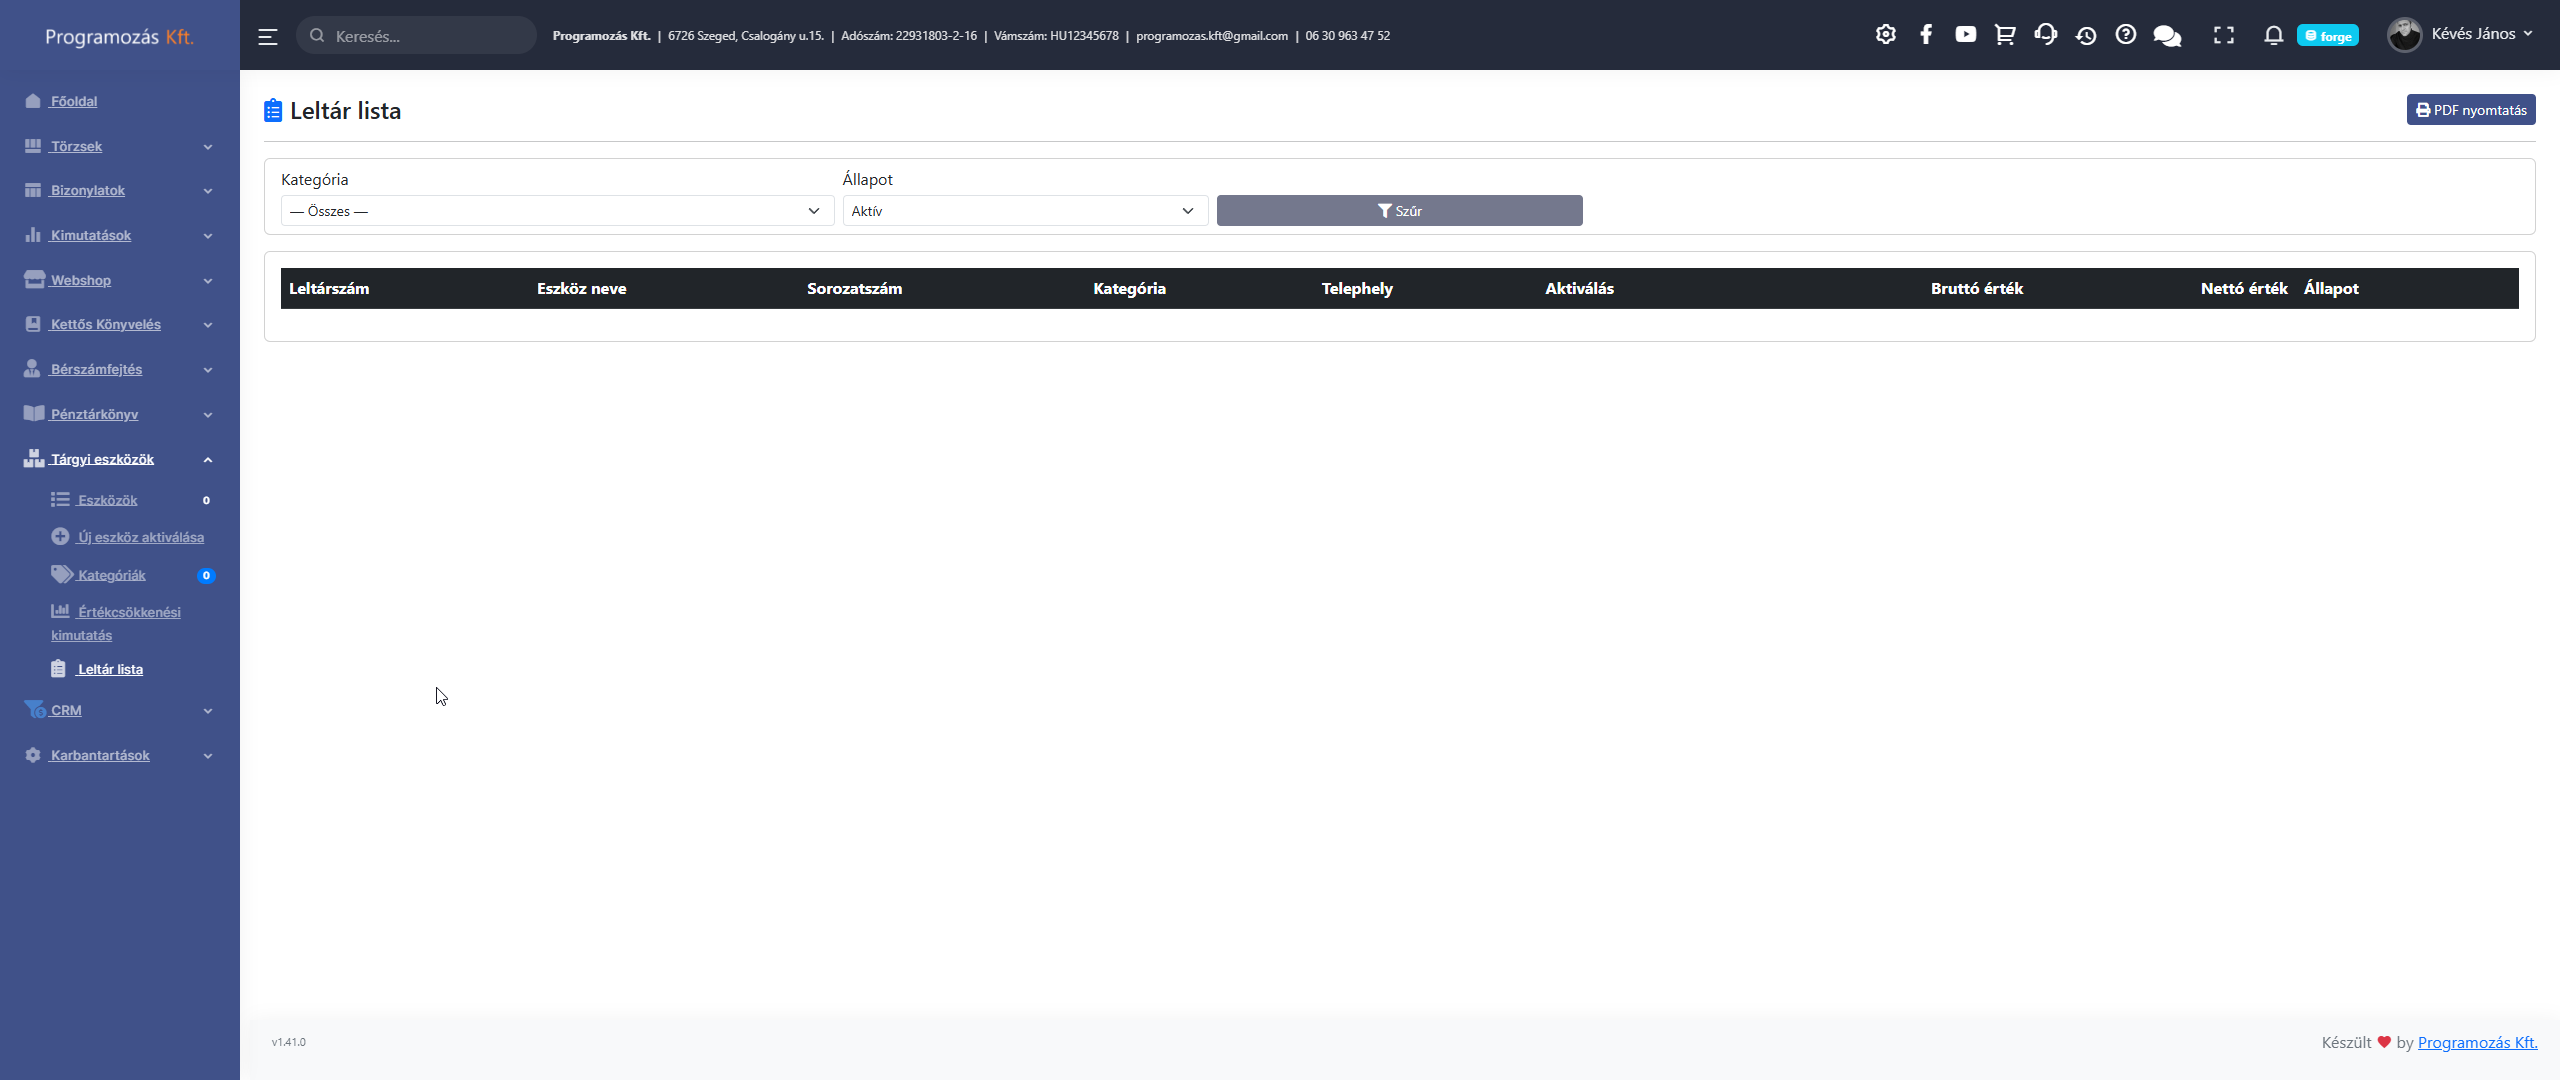Open the shopping cart icon

(2005, 35)
